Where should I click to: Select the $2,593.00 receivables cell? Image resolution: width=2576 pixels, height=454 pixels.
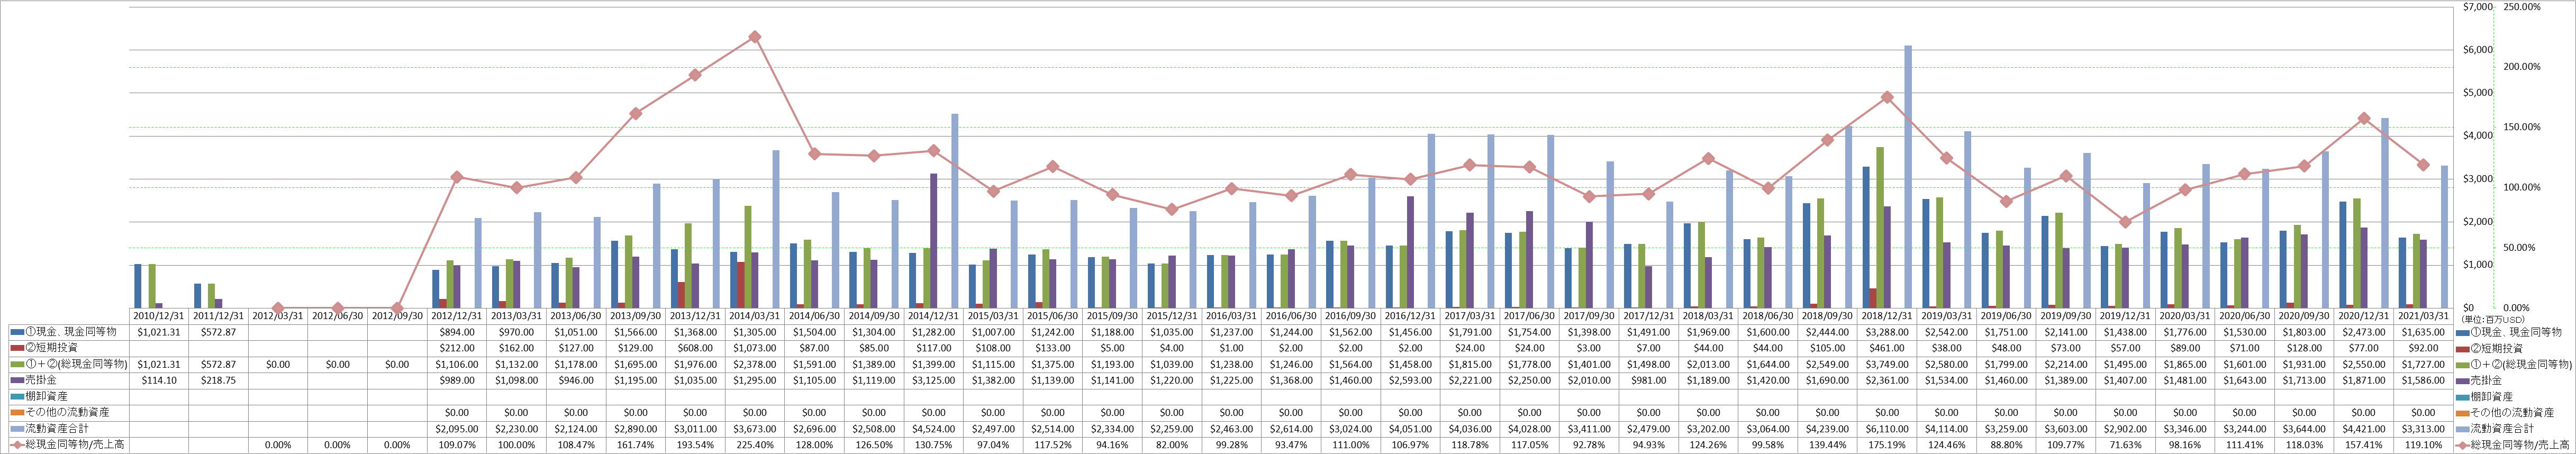coord(1410,380)
